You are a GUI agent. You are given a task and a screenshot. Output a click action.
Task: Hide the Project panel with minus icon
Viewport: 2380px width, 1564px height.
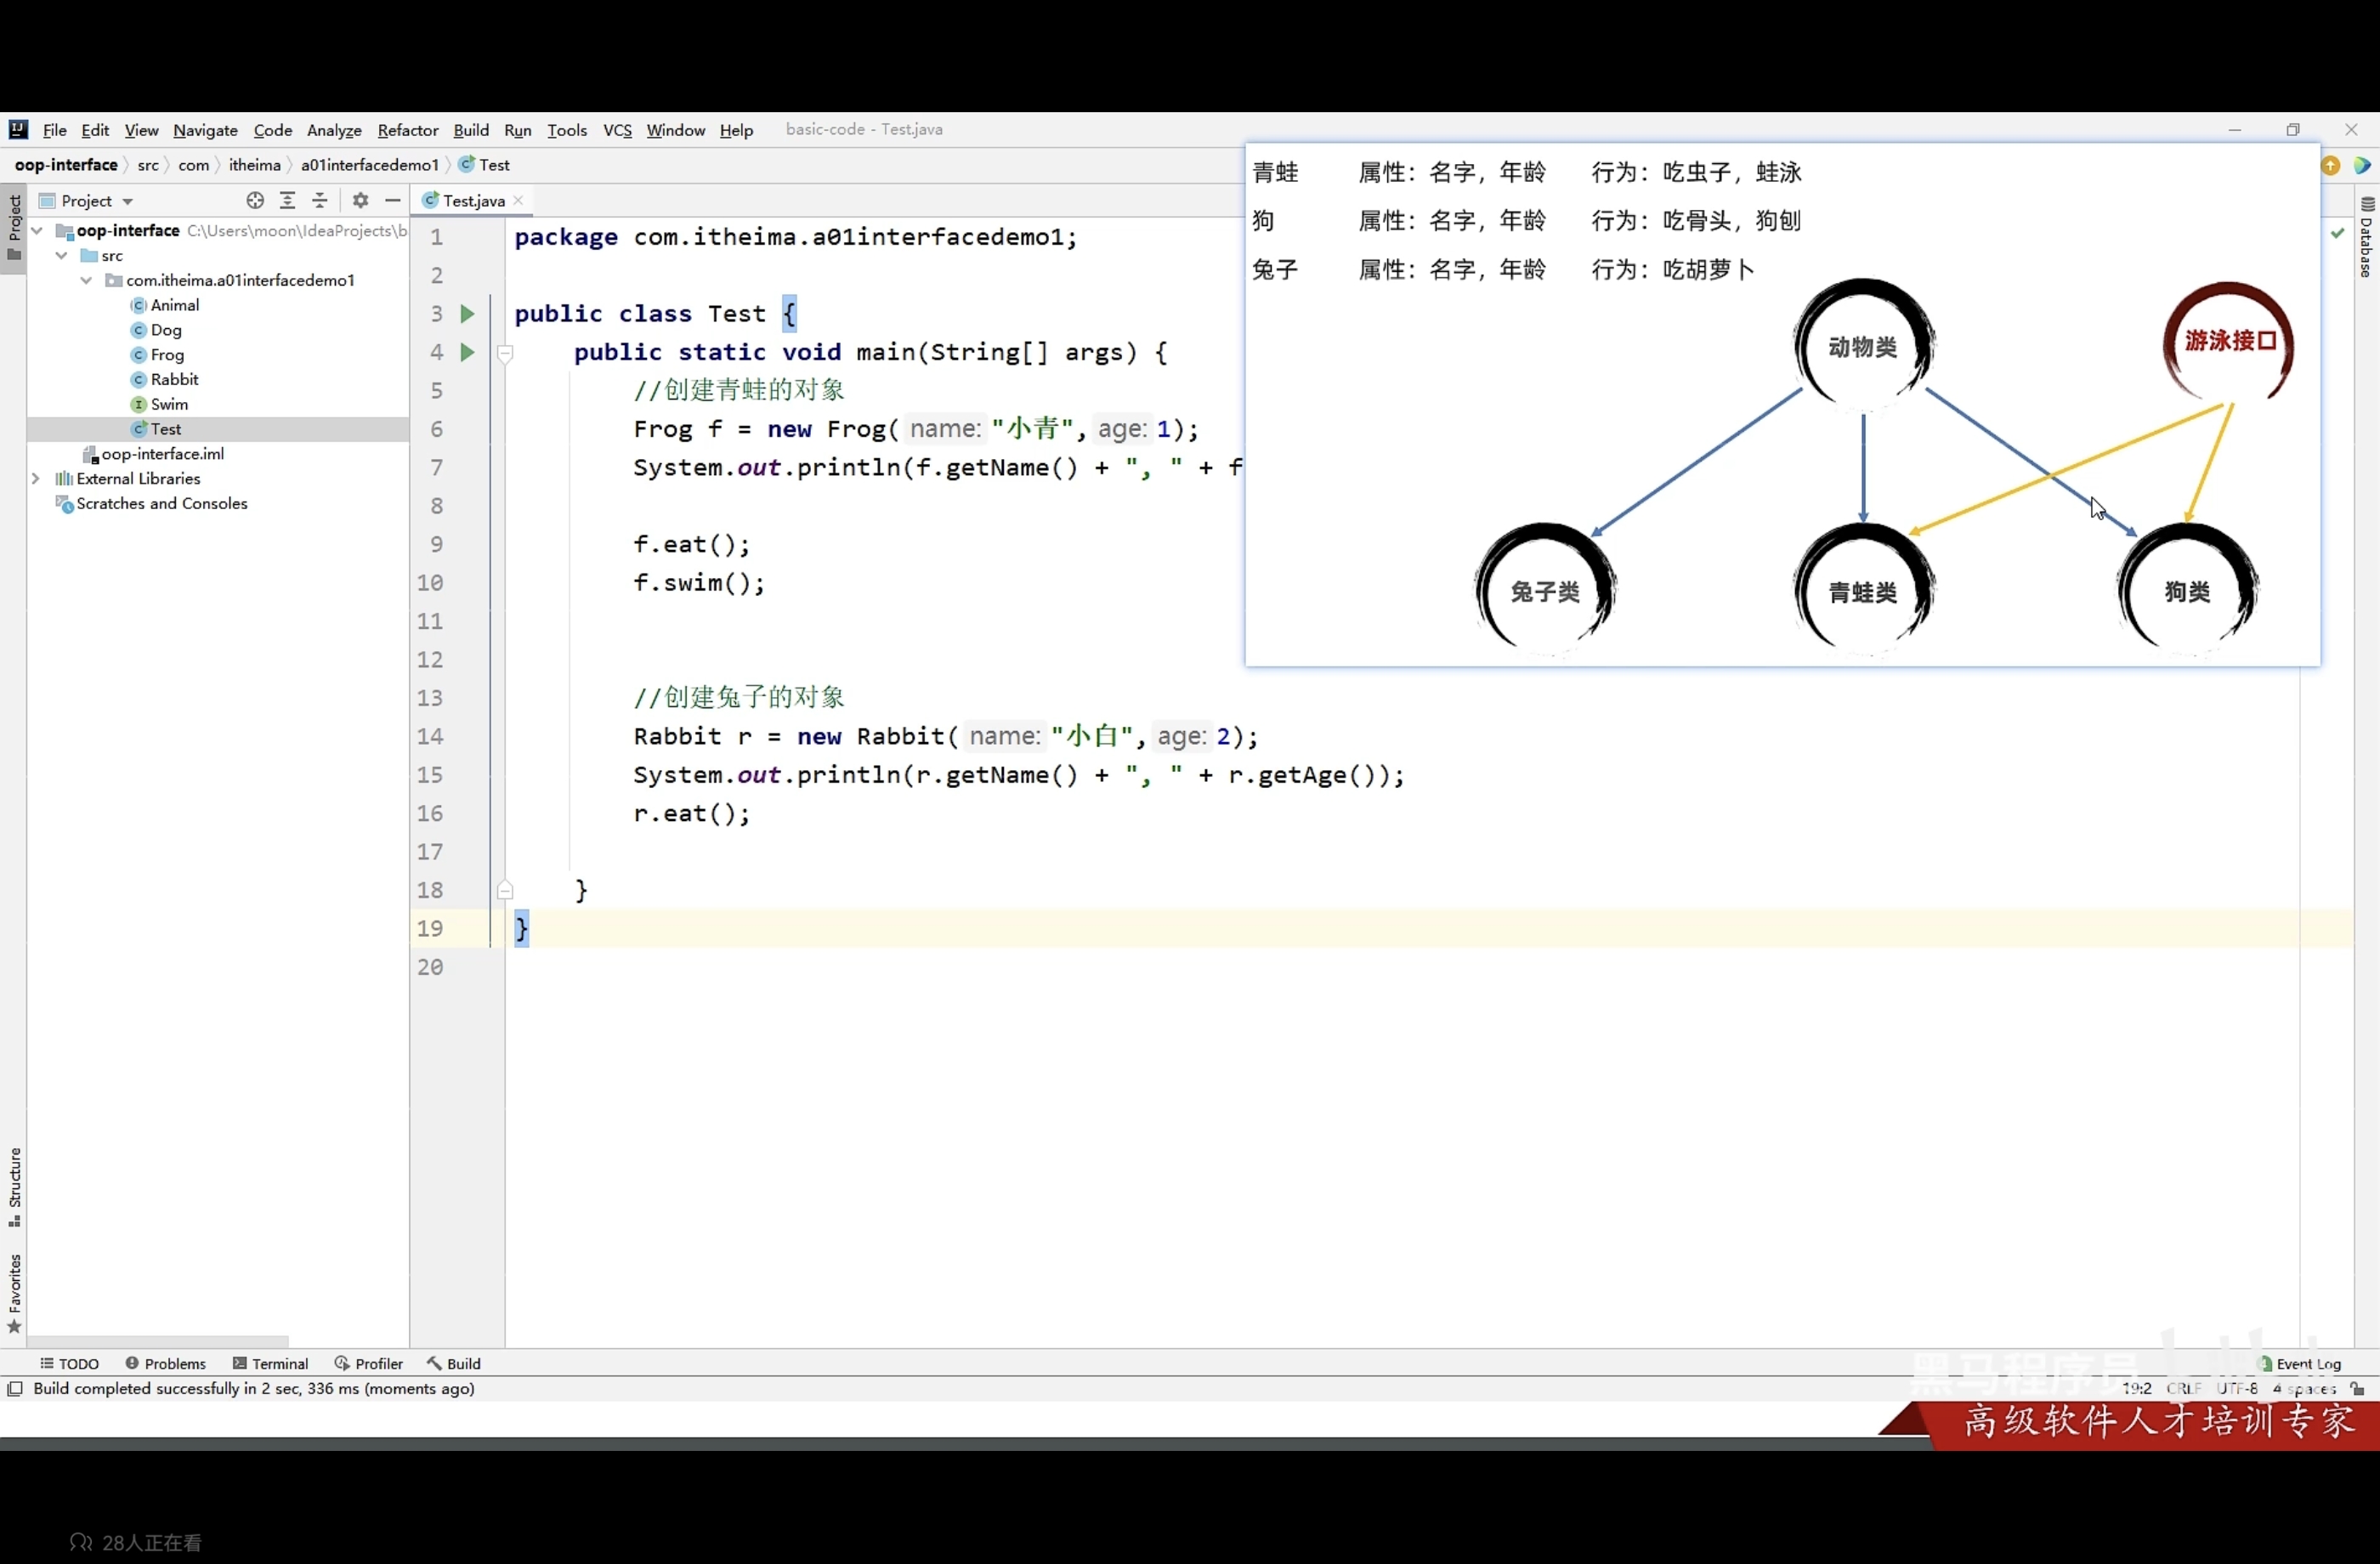tap(393, 201)
